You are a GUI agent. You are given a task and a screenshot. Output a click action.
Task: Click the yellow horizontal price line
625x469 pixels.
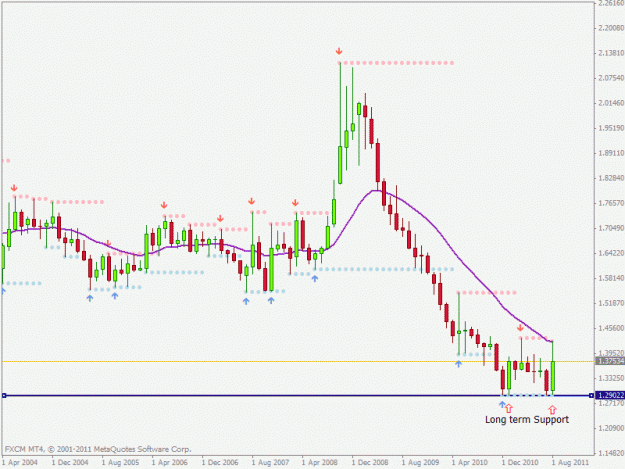[x=297, y=361]
